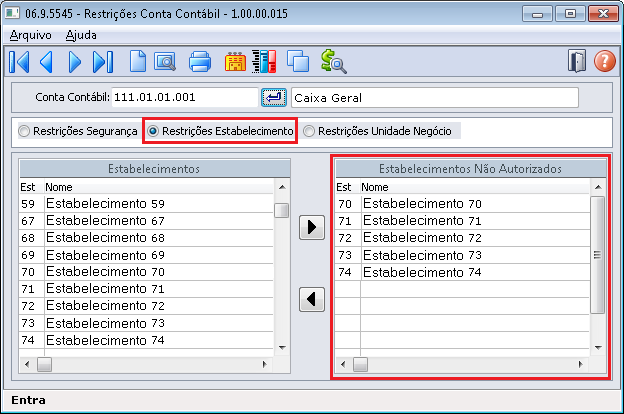Screen dimensions: 624x414
Task: Open the Arquivo menu
Action: point(30,35)
